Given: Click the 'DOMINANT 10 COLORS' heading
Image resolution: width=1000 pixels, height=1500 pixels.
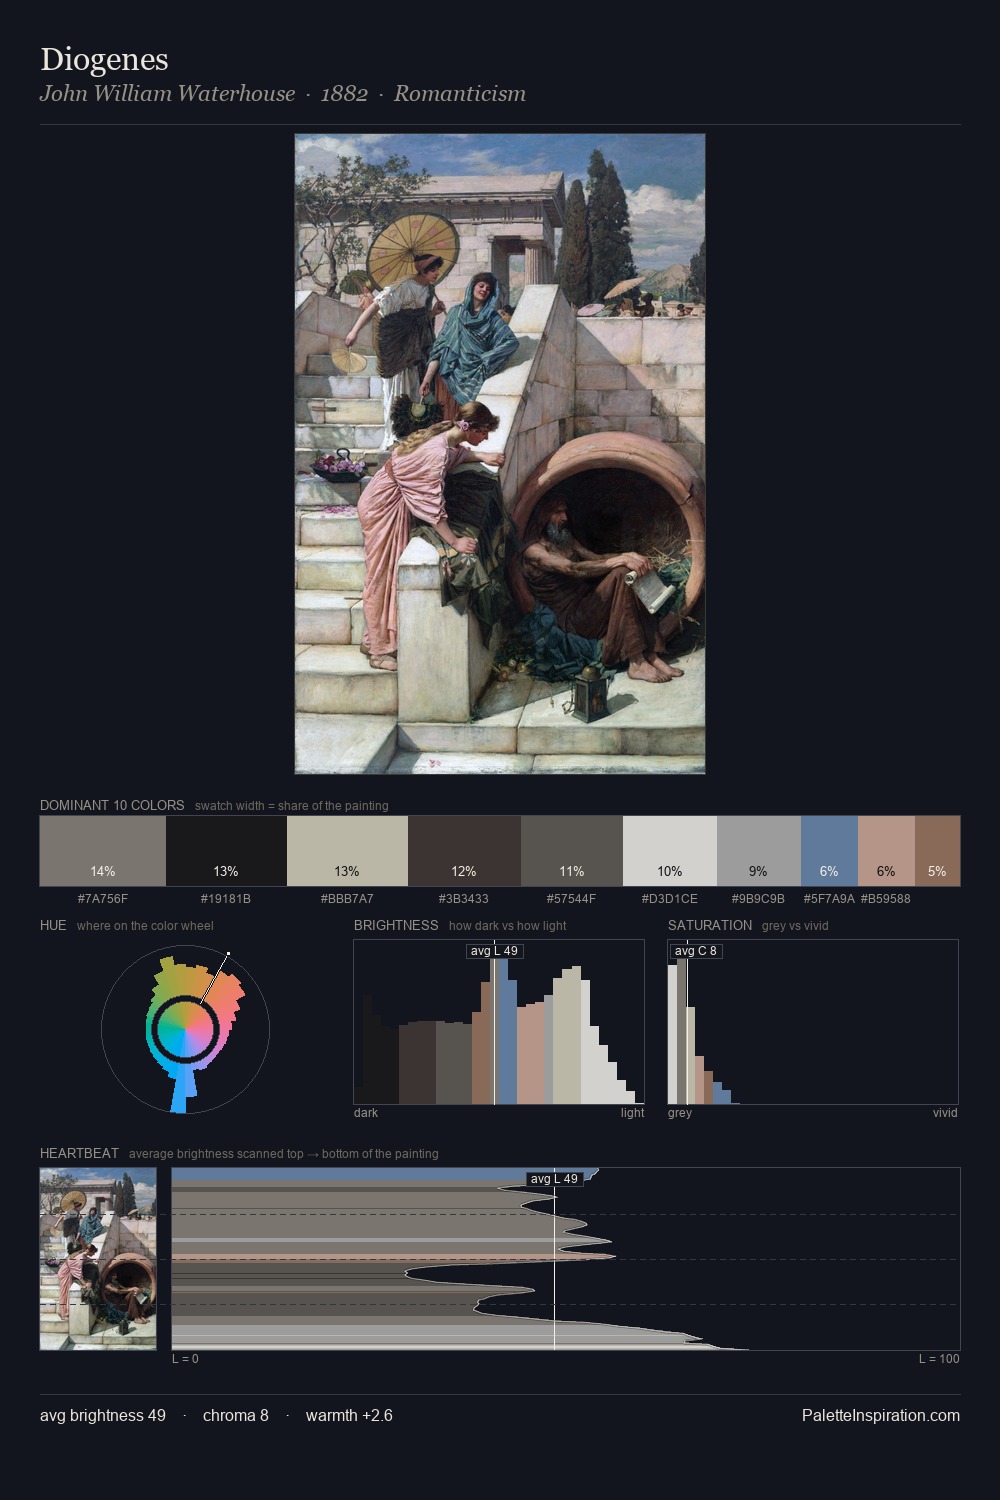Looking at the screenshot, I should coord(112,805).
